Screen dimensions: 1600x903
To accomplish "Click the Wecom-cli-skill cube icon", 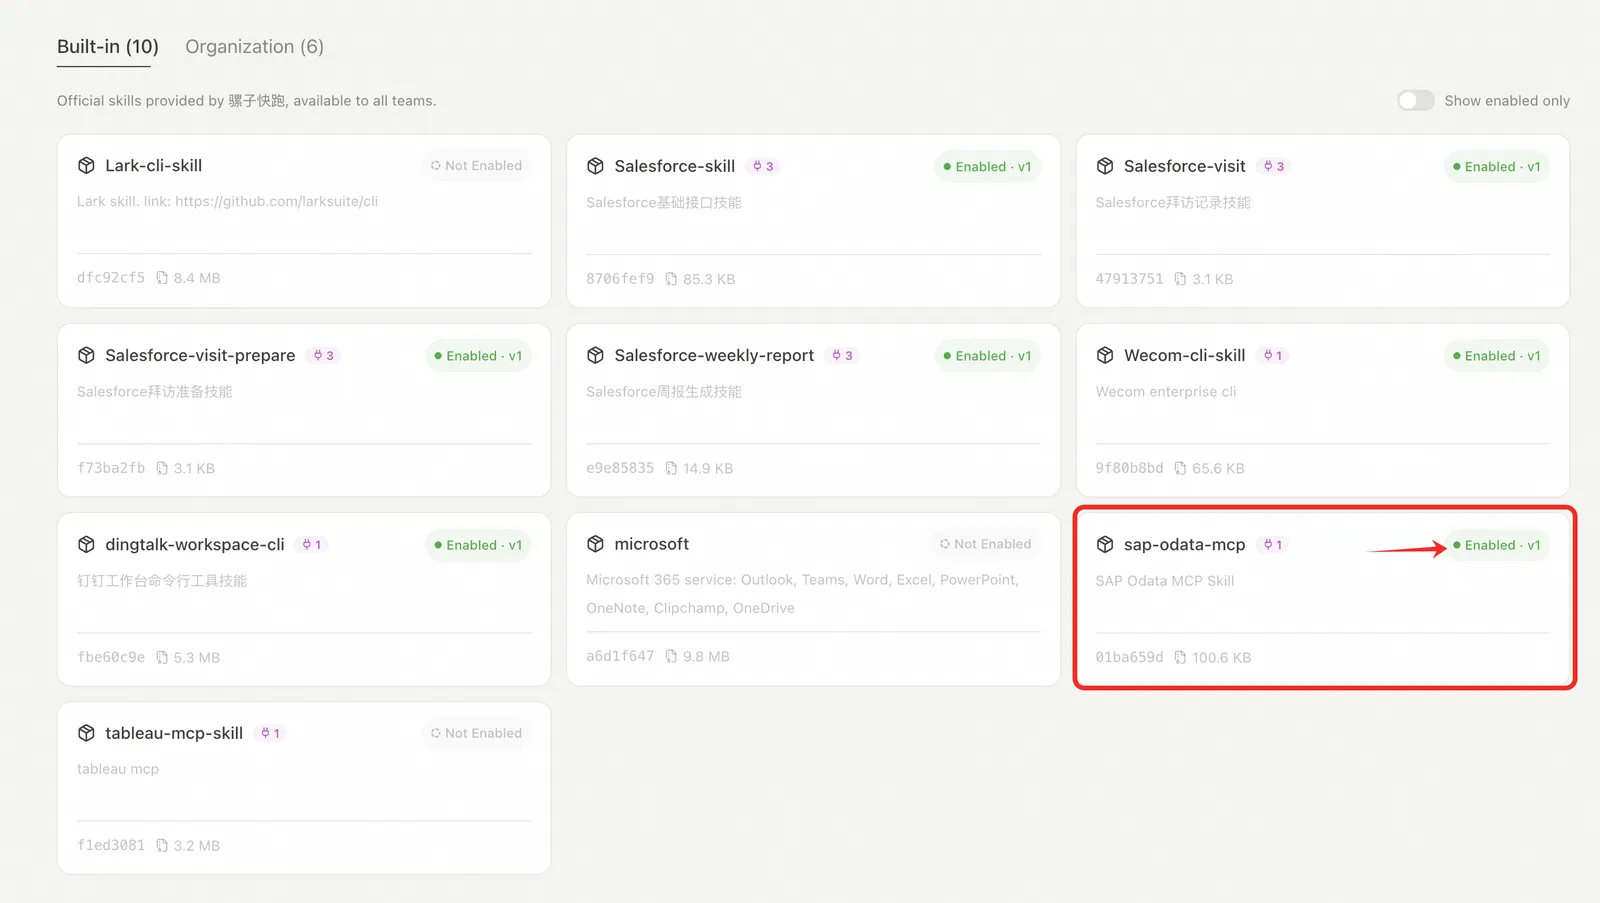I will (x=1105, y=355).
